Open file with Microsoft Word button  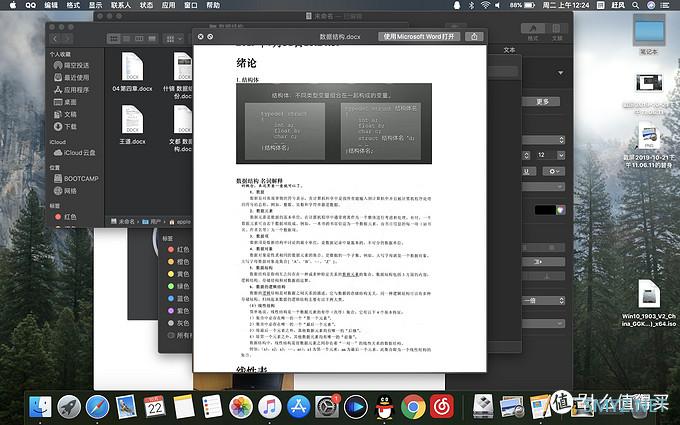(418, 36)
